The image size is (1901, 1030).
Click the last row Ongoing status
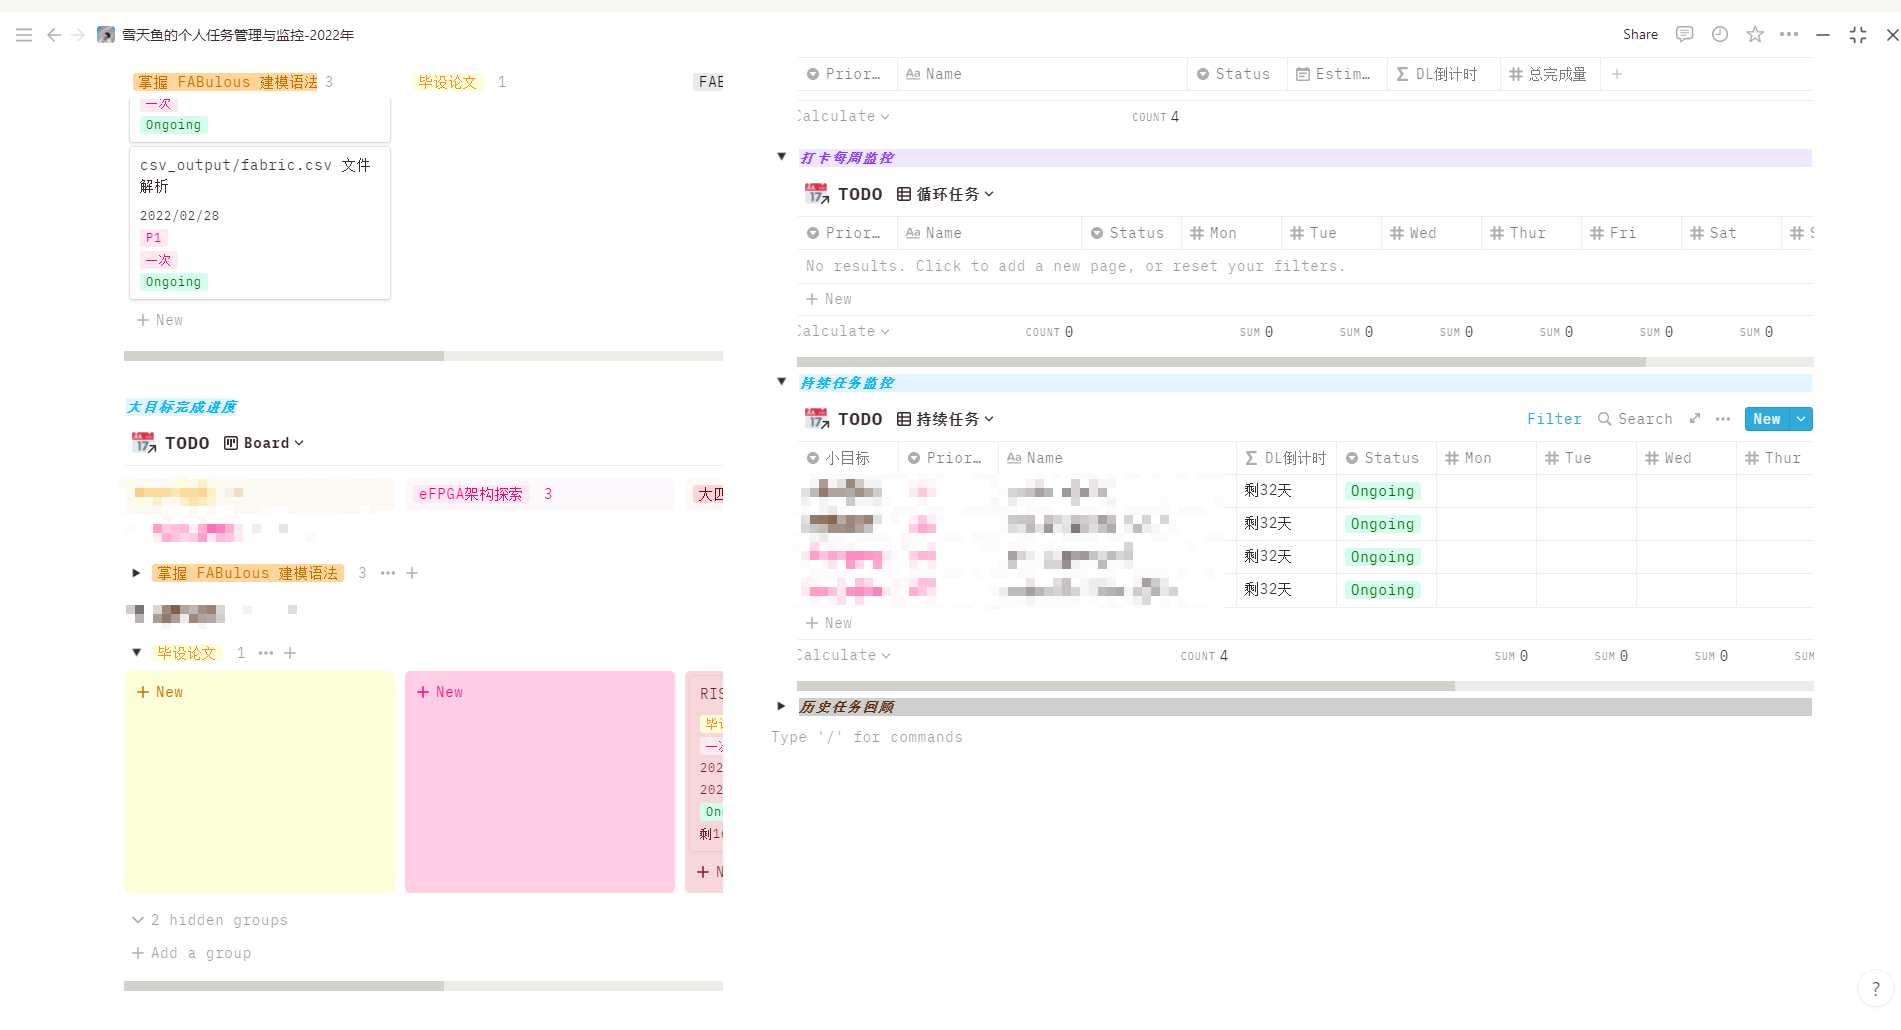(x=1382, y=590)
